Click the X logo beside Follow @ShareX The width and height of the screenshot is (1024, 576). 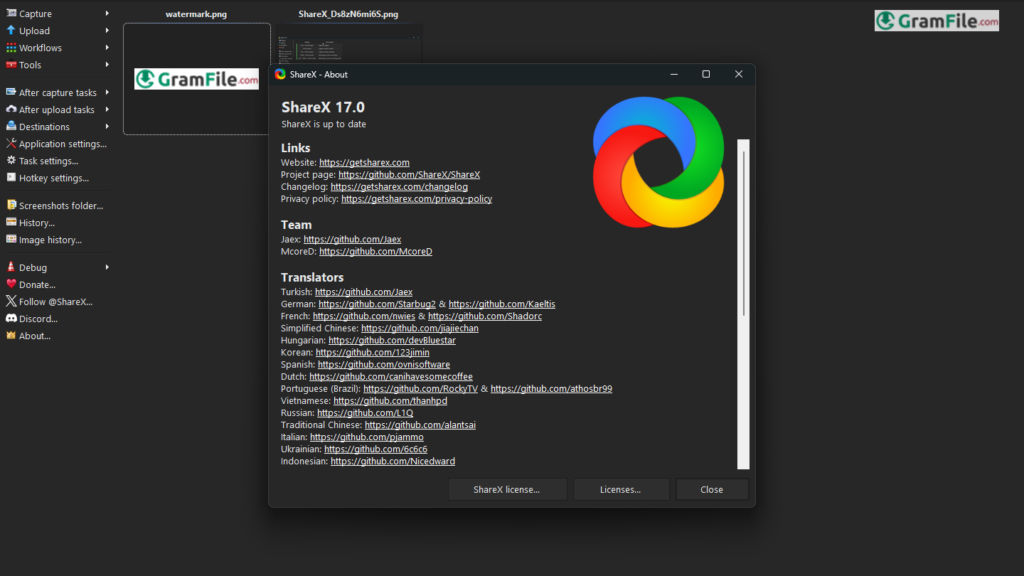point(11,301)
